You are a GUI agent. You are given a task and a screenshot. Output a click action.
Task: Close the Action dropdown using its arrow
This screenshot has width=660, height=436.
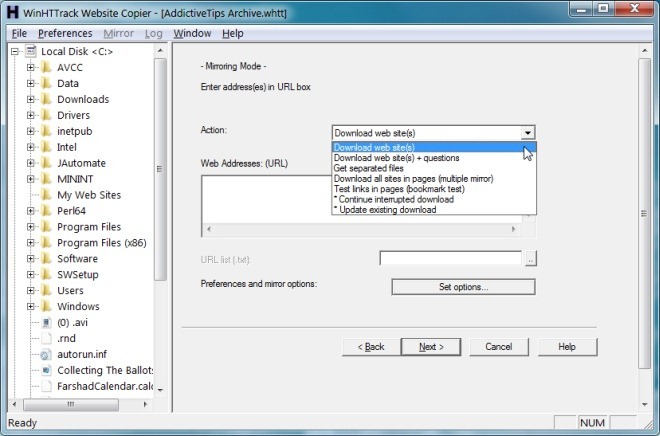point(527,133)
